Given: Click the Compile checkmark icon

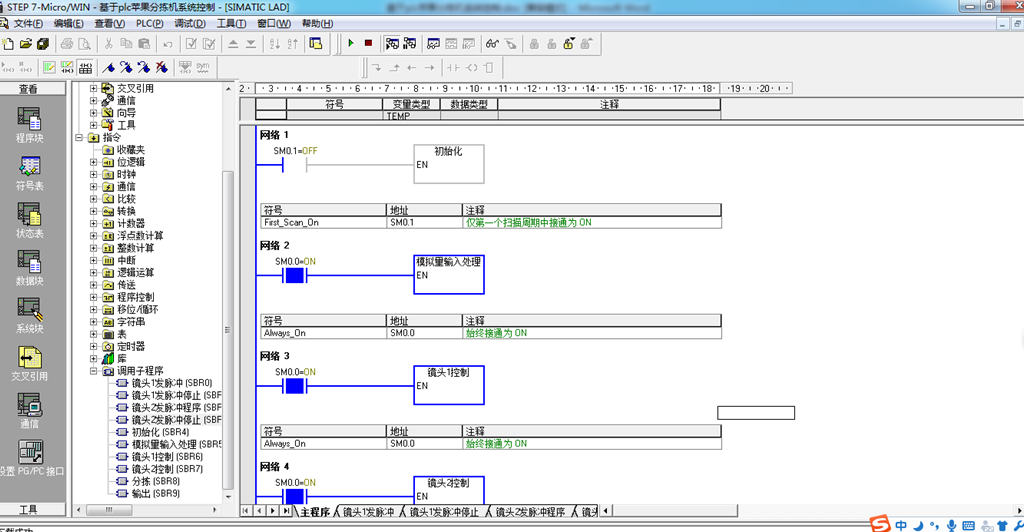Looking at the screenshot, I should [191, 44].
